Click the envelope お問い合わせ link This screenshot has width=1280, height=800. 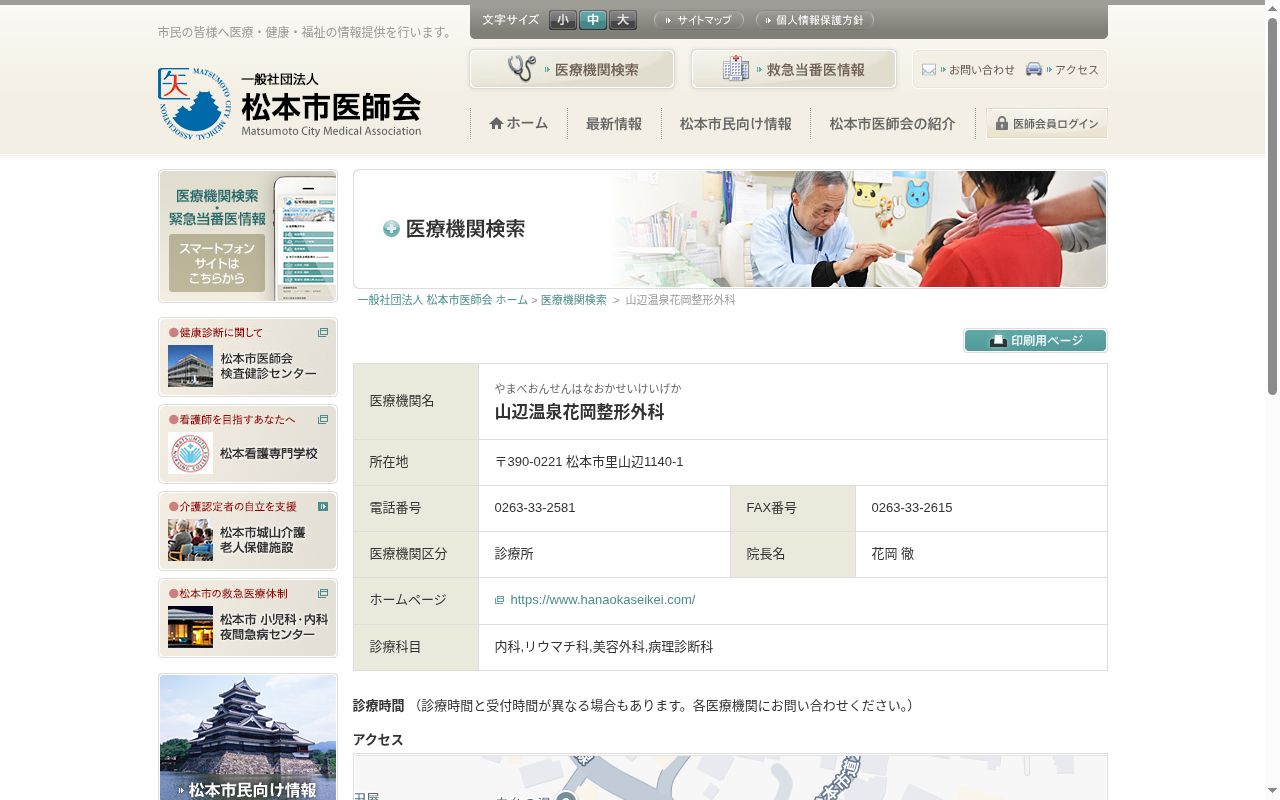coord(968,70)
